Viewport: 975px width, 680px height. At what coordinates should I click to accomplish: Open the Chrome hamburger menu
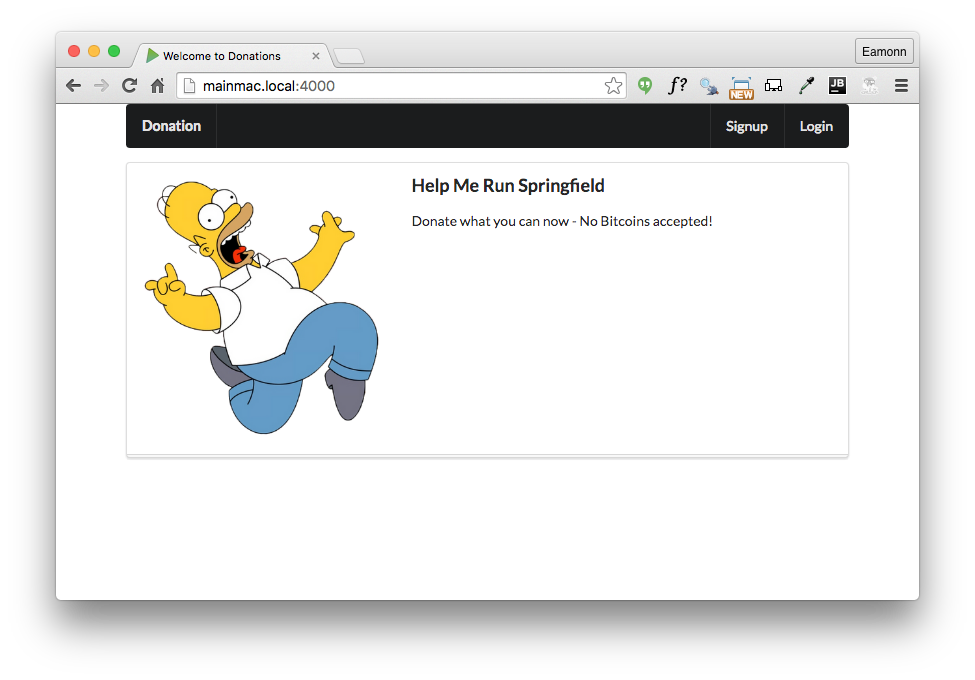[x=901, y=86]
